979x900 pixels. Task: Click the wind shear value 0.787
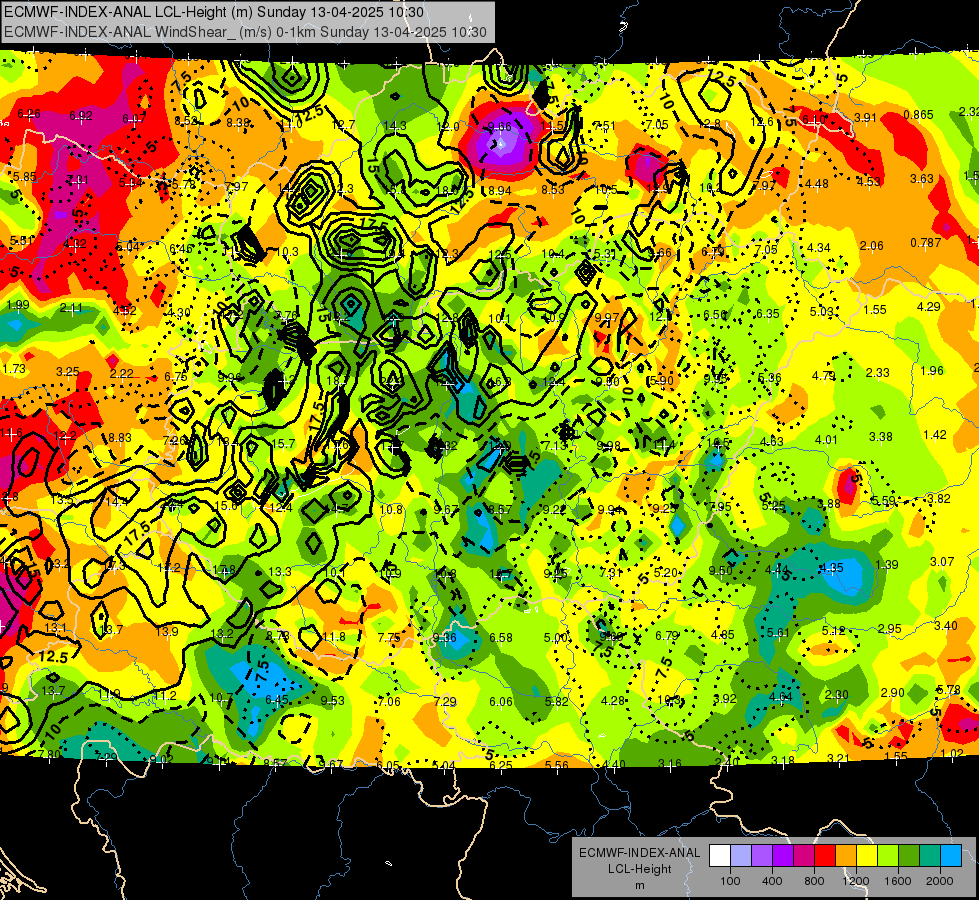coord(925,242)
